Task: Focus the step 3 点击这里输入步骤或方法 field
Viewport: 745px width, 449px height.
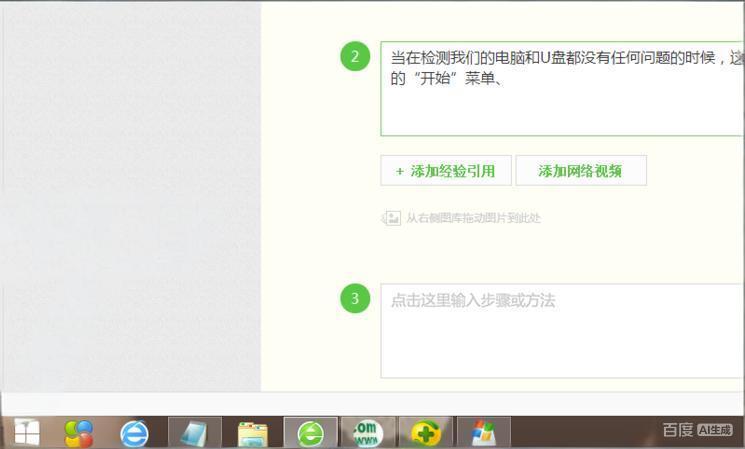Action: [560, 330]
